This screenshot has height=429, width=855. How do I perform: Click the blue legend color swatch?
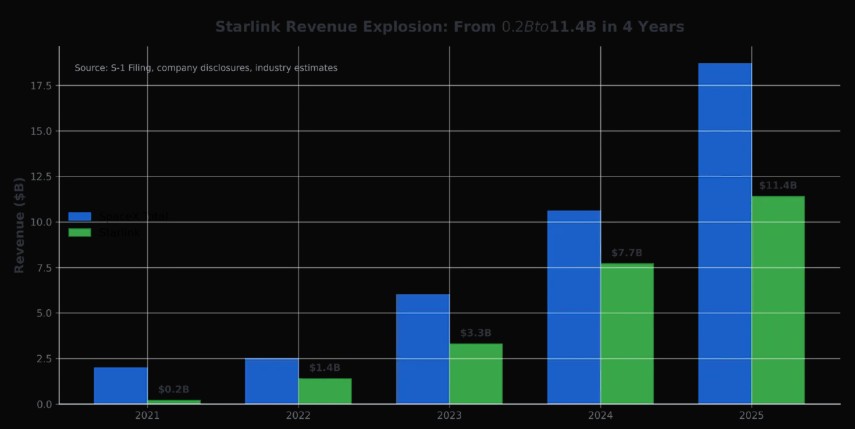coord(80,216)
